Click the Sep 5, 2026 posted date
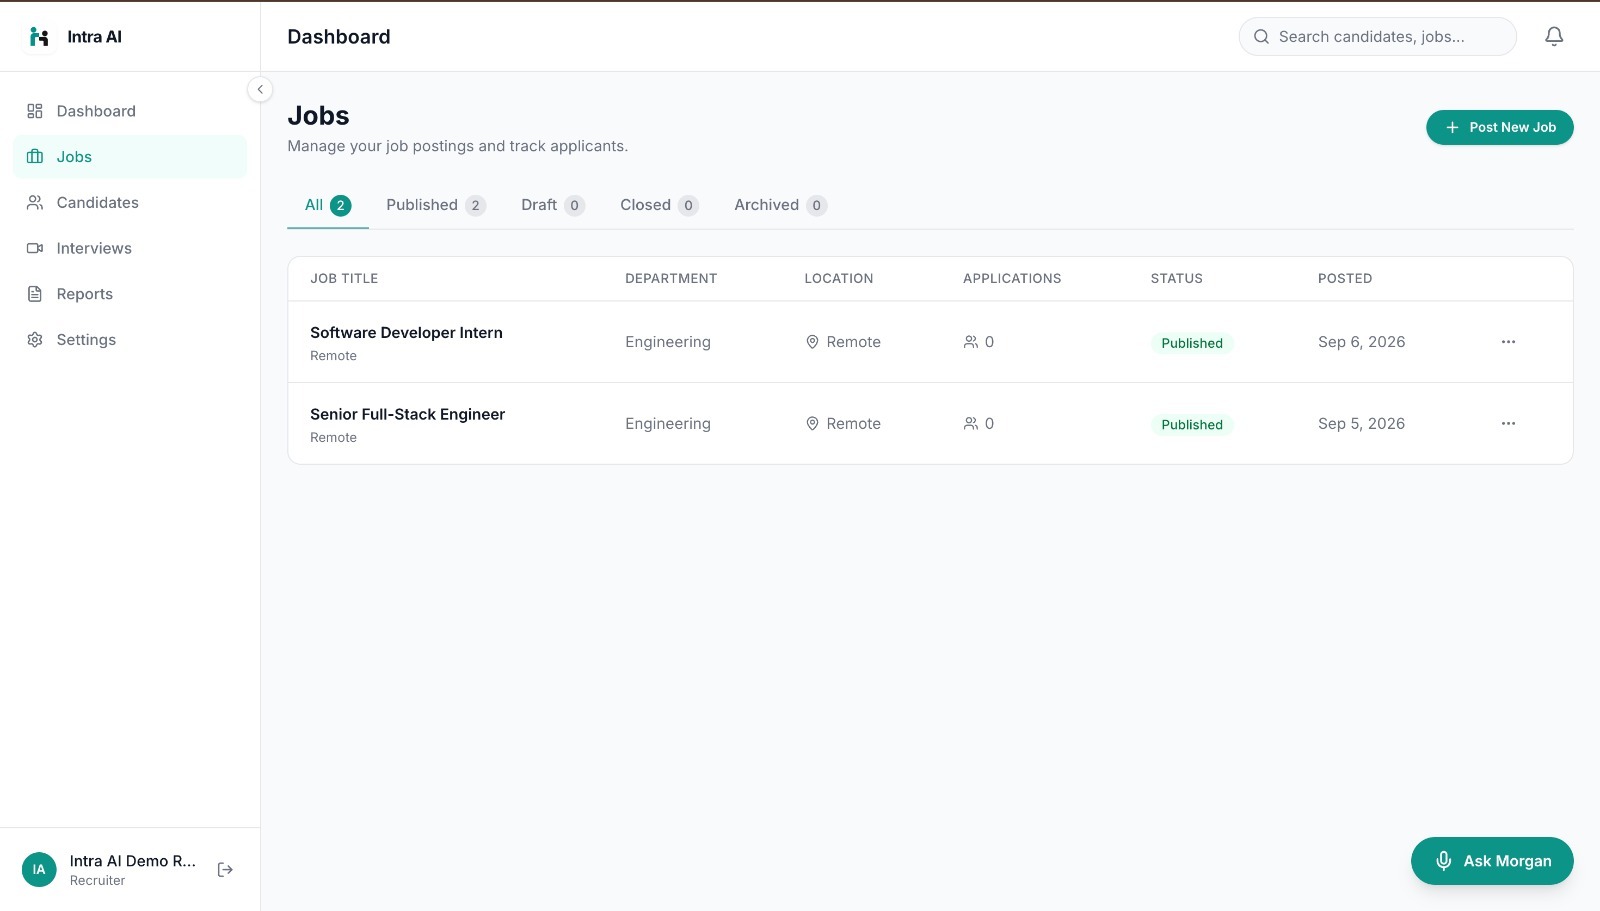 (1362, 424)
